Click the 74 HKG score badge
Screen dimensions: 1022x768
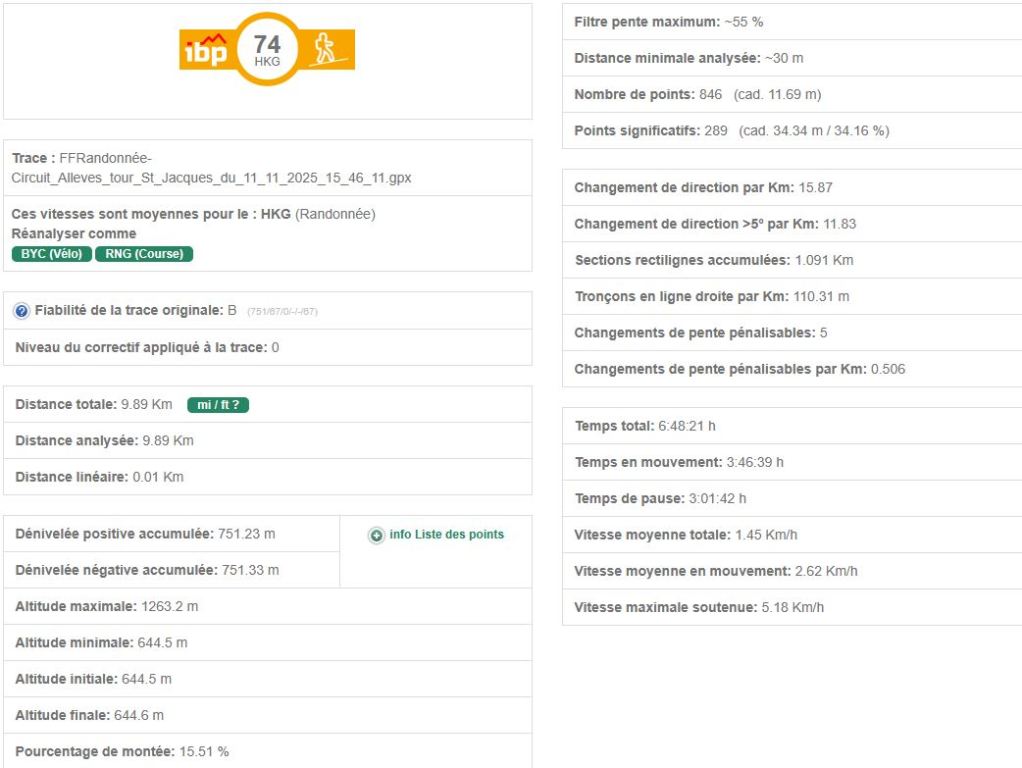pos(267,49)
